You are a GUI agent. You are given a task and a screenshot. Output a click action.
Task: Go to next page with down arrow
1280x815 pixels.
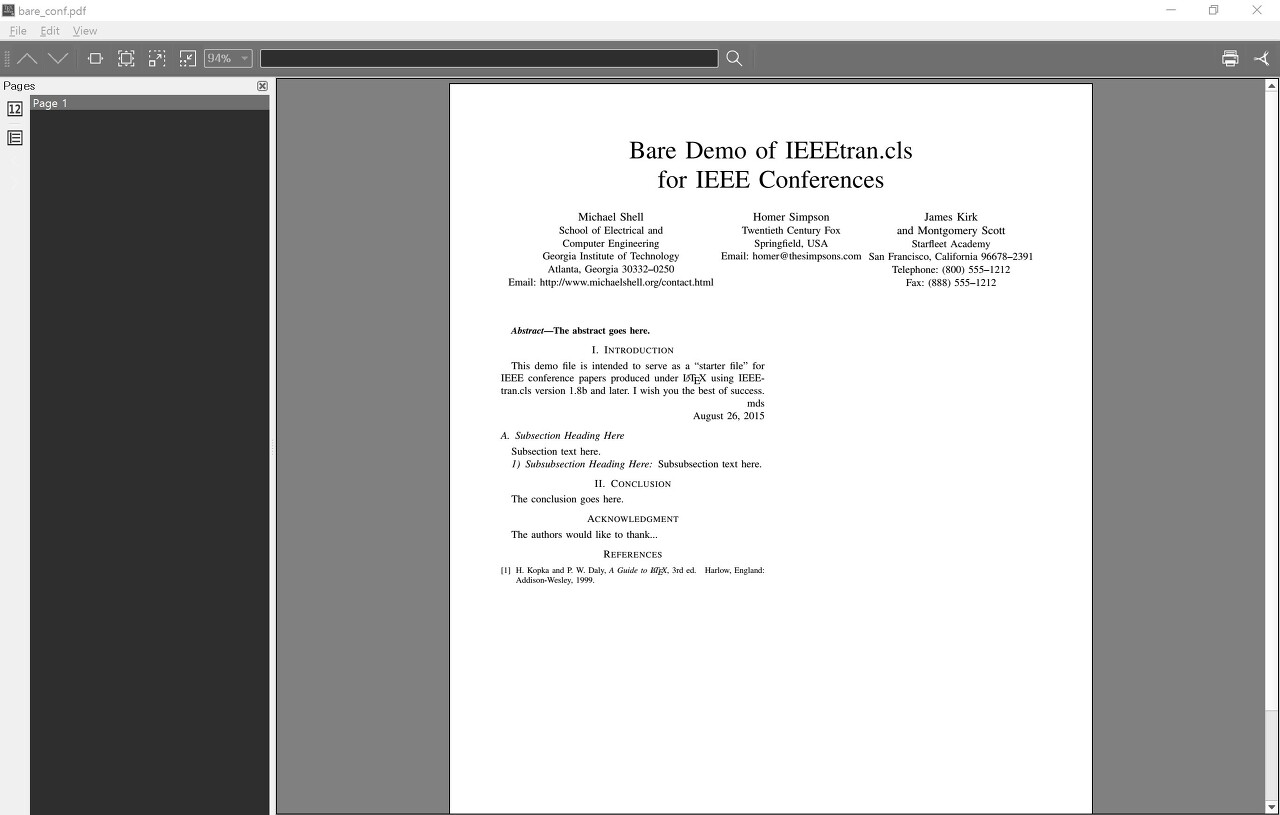tap(58, 59)
